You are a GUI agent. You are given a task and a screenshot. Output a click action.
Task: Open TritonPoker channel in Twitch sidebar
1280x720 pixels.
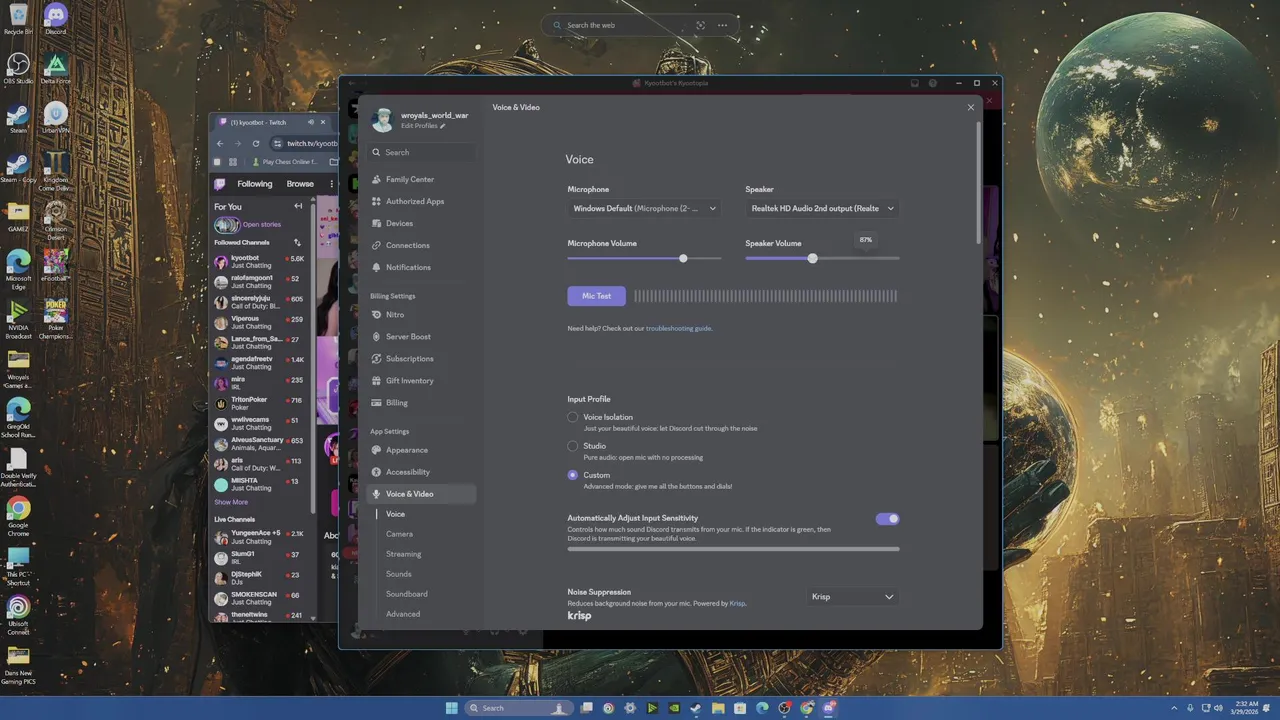tap(259, 403)
